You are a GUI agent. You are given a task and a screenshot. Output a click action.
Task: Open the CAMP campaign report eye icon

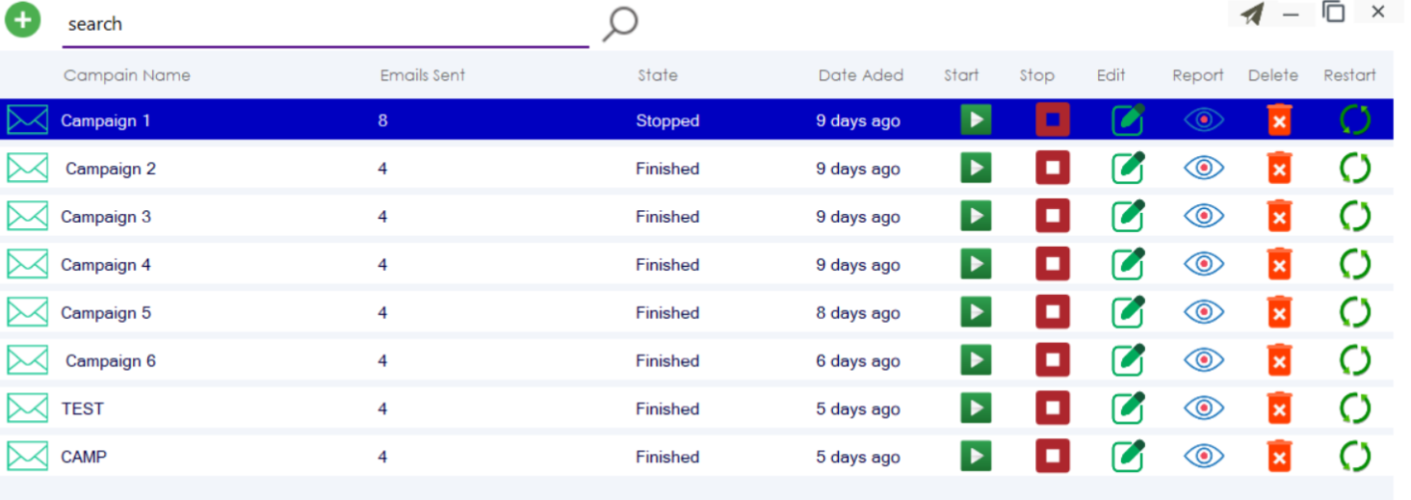(1204, 456)
